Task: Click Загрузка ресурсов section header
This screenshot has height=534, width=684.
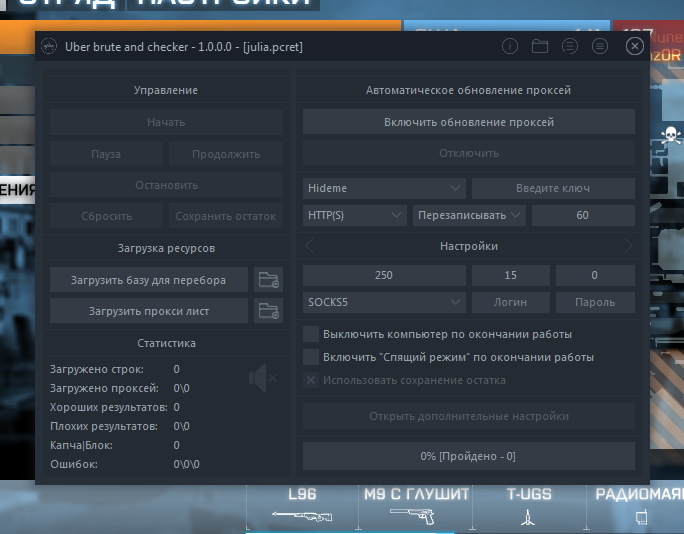Action: click(166, 248)
